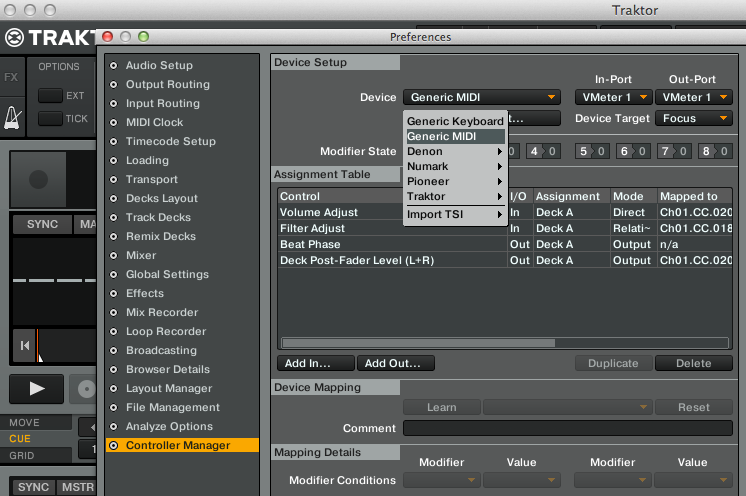Viewport: 746px width, 496px height.
Task: Click the Learn button
Action: tap(442, 408)
